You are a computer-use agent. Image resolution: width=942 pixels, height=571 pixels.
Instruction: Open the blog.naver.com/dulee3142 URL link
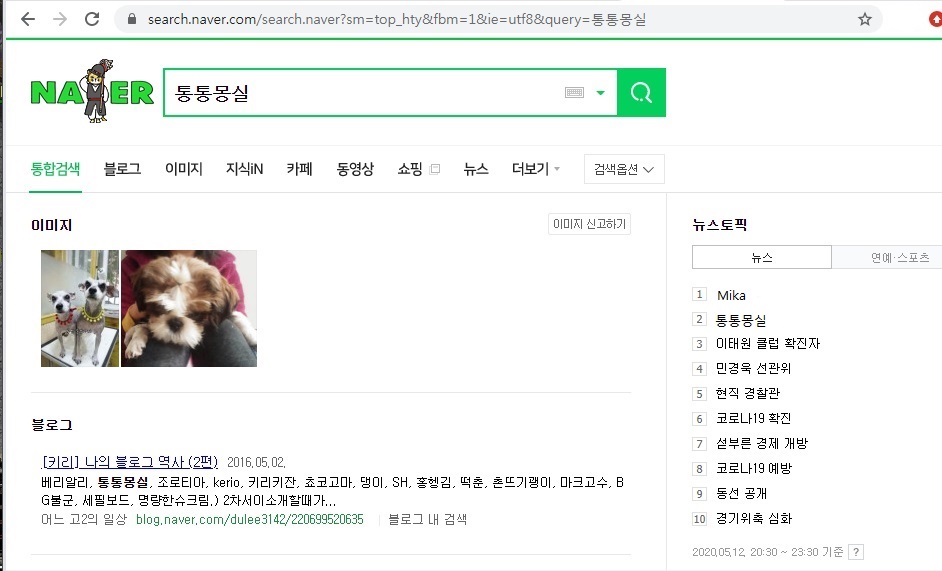[249, 519]
